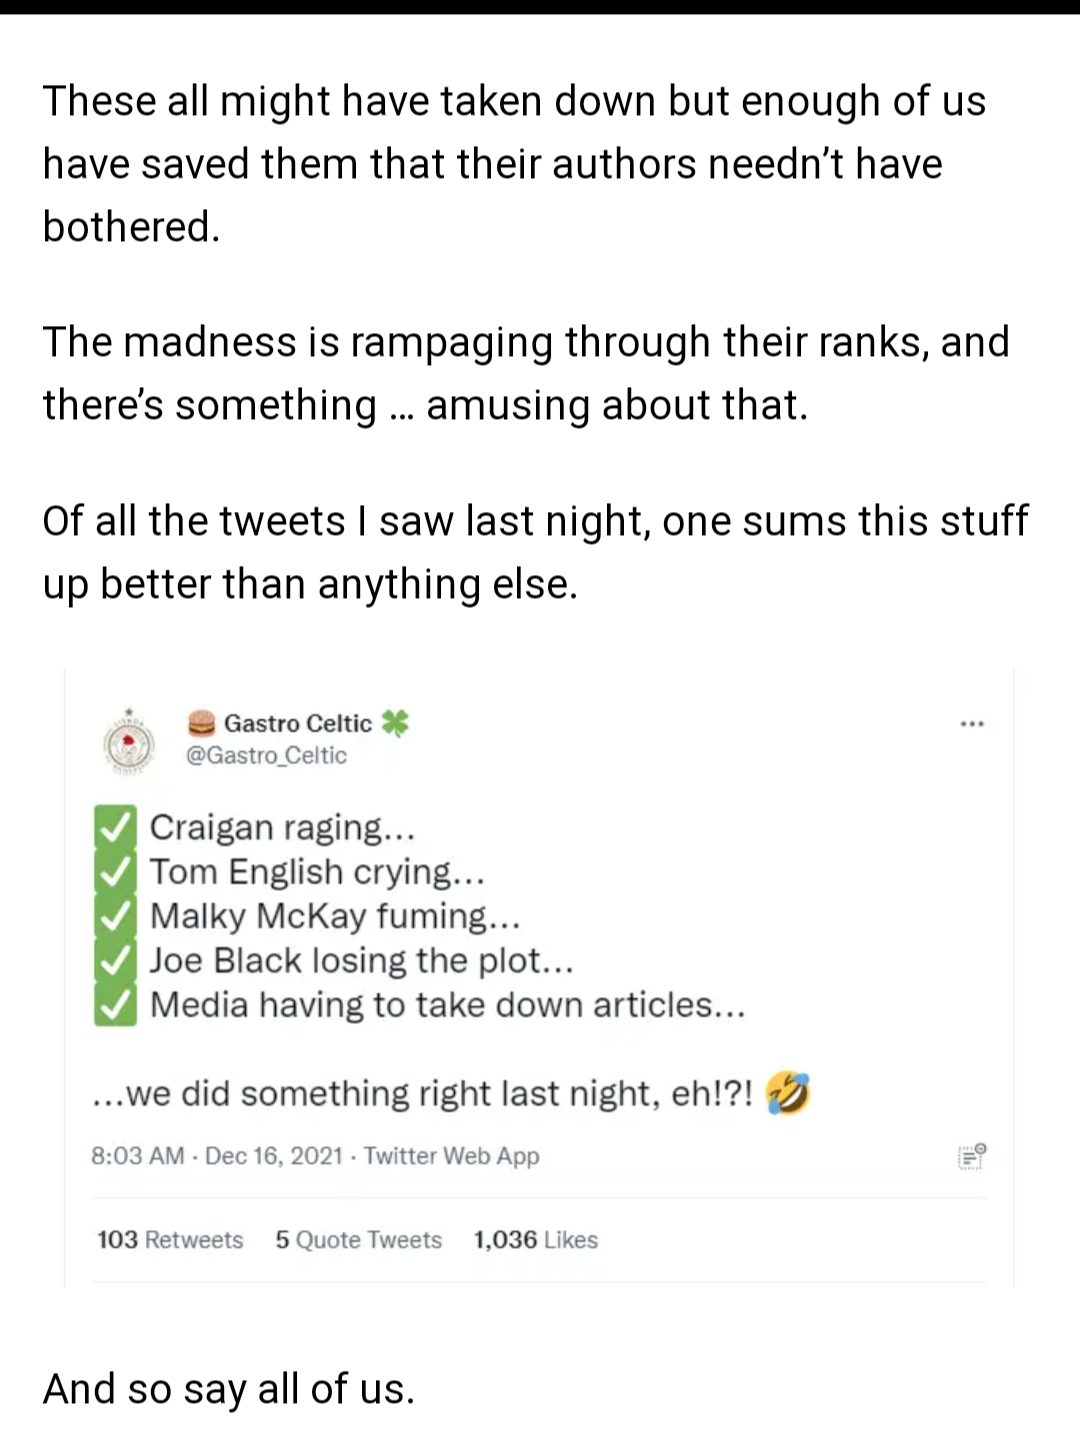Open the Gastro Celtic display name
Viewport: 1080px width, 1454px height.
tap(297, 723)
